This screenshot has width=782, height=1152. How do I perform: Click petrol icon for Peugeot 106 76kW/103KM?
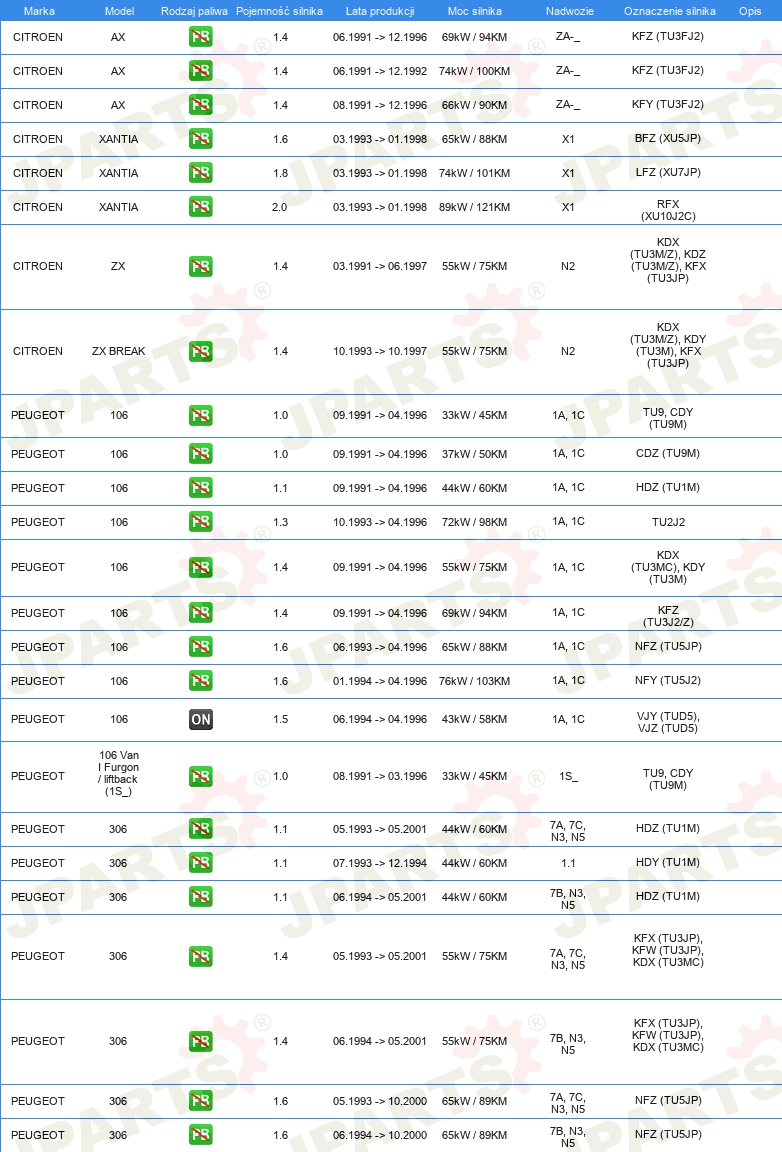(201, 680)
